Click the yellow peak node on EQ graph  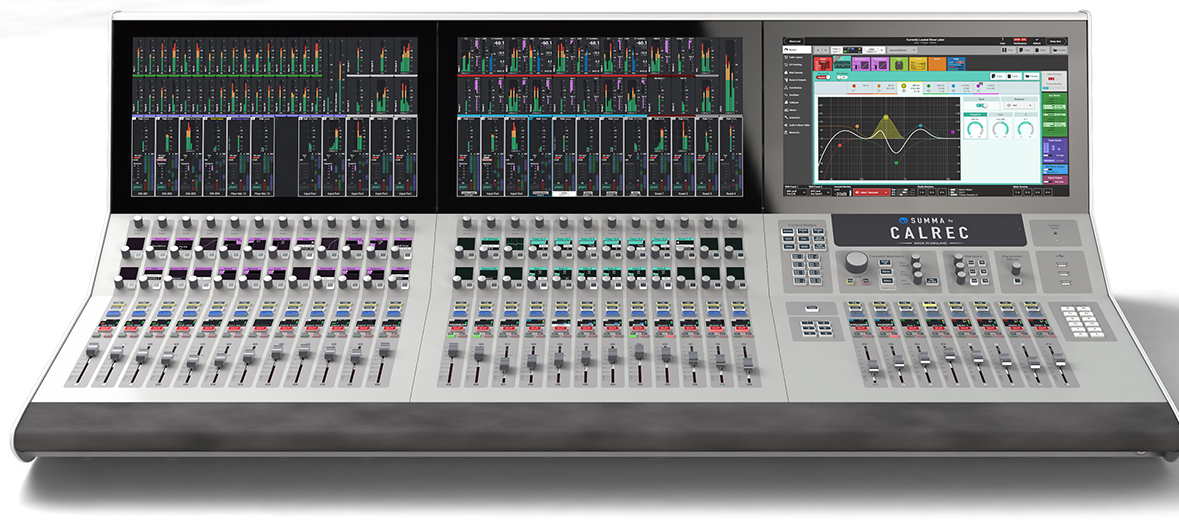[x=886, y=117]
